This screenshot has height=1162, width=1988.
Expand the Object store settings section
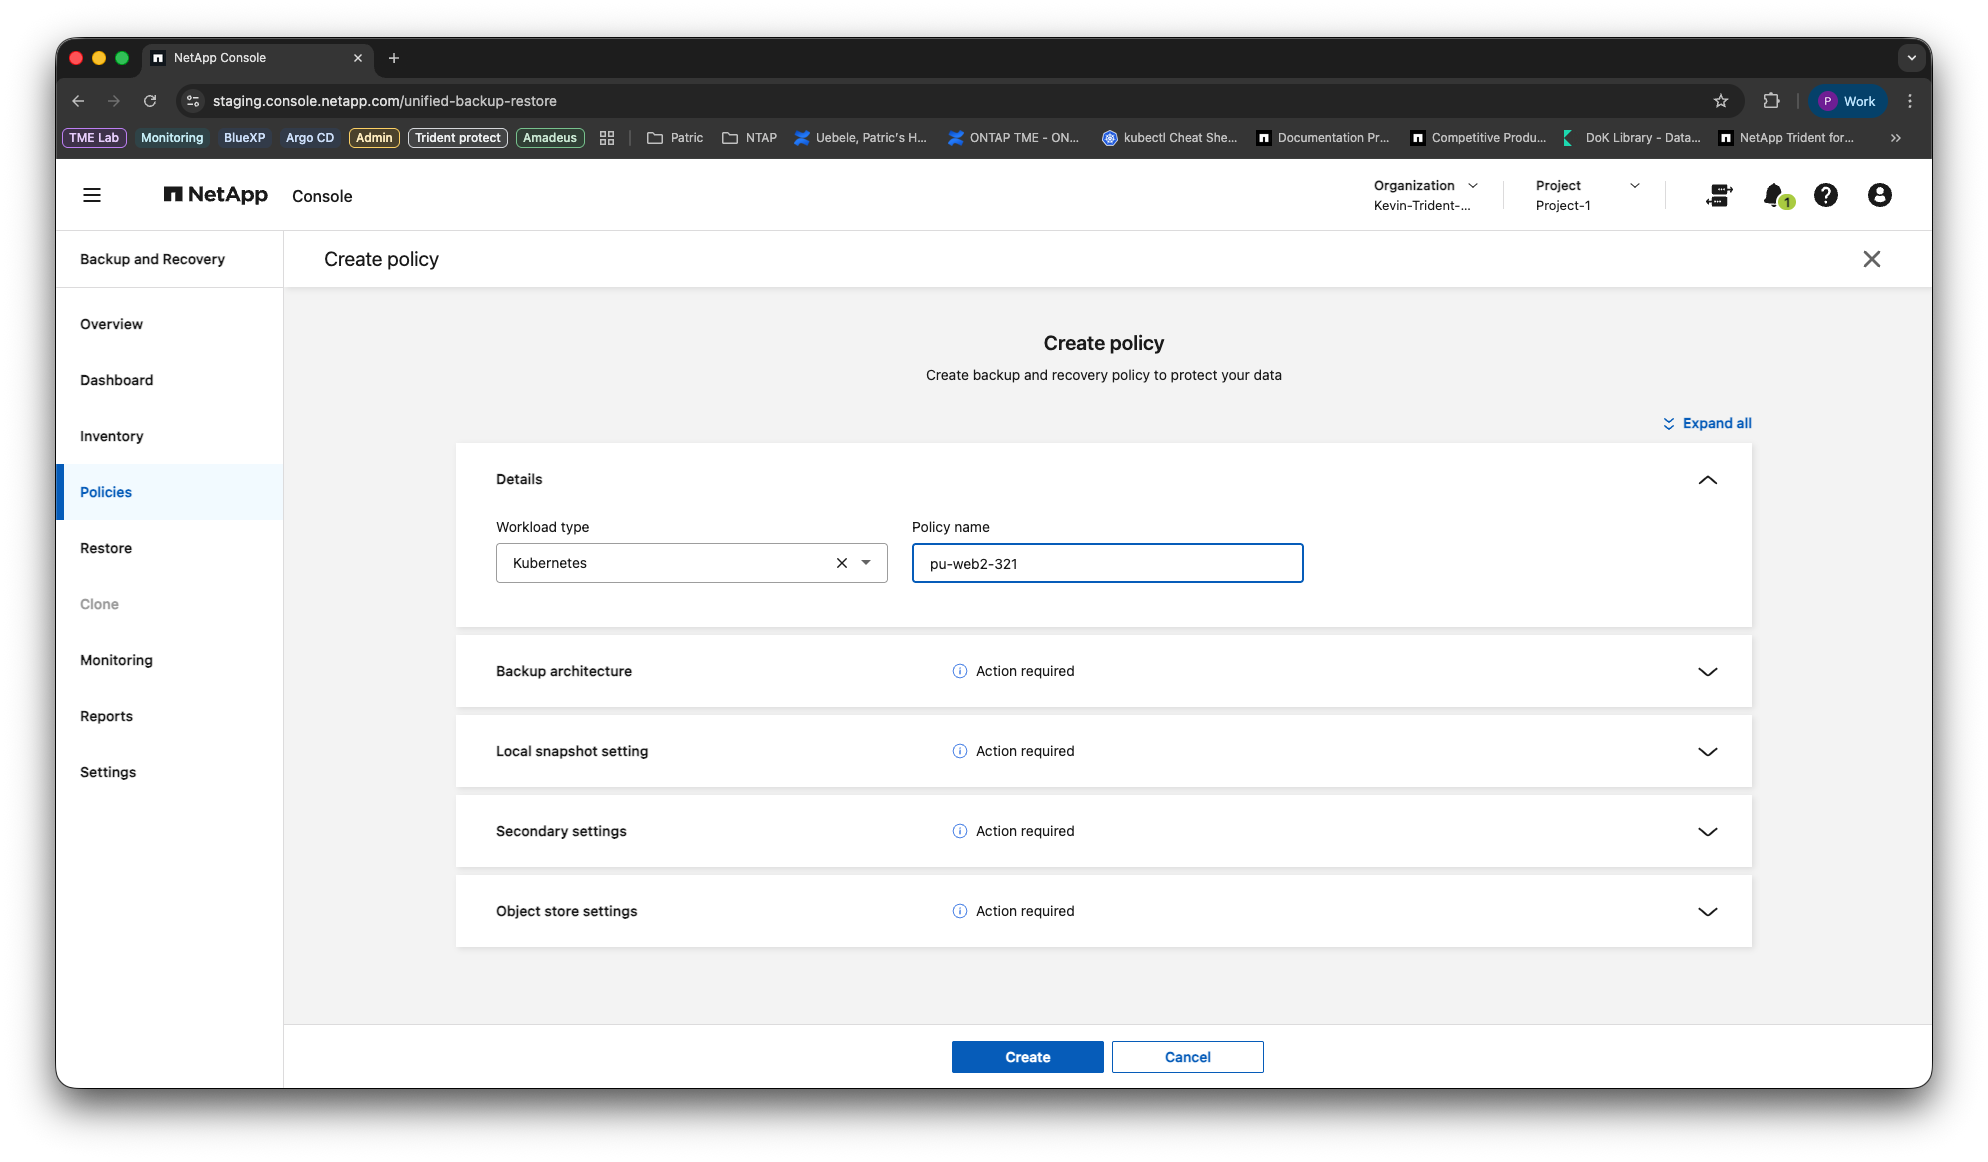coord(1708,912)
